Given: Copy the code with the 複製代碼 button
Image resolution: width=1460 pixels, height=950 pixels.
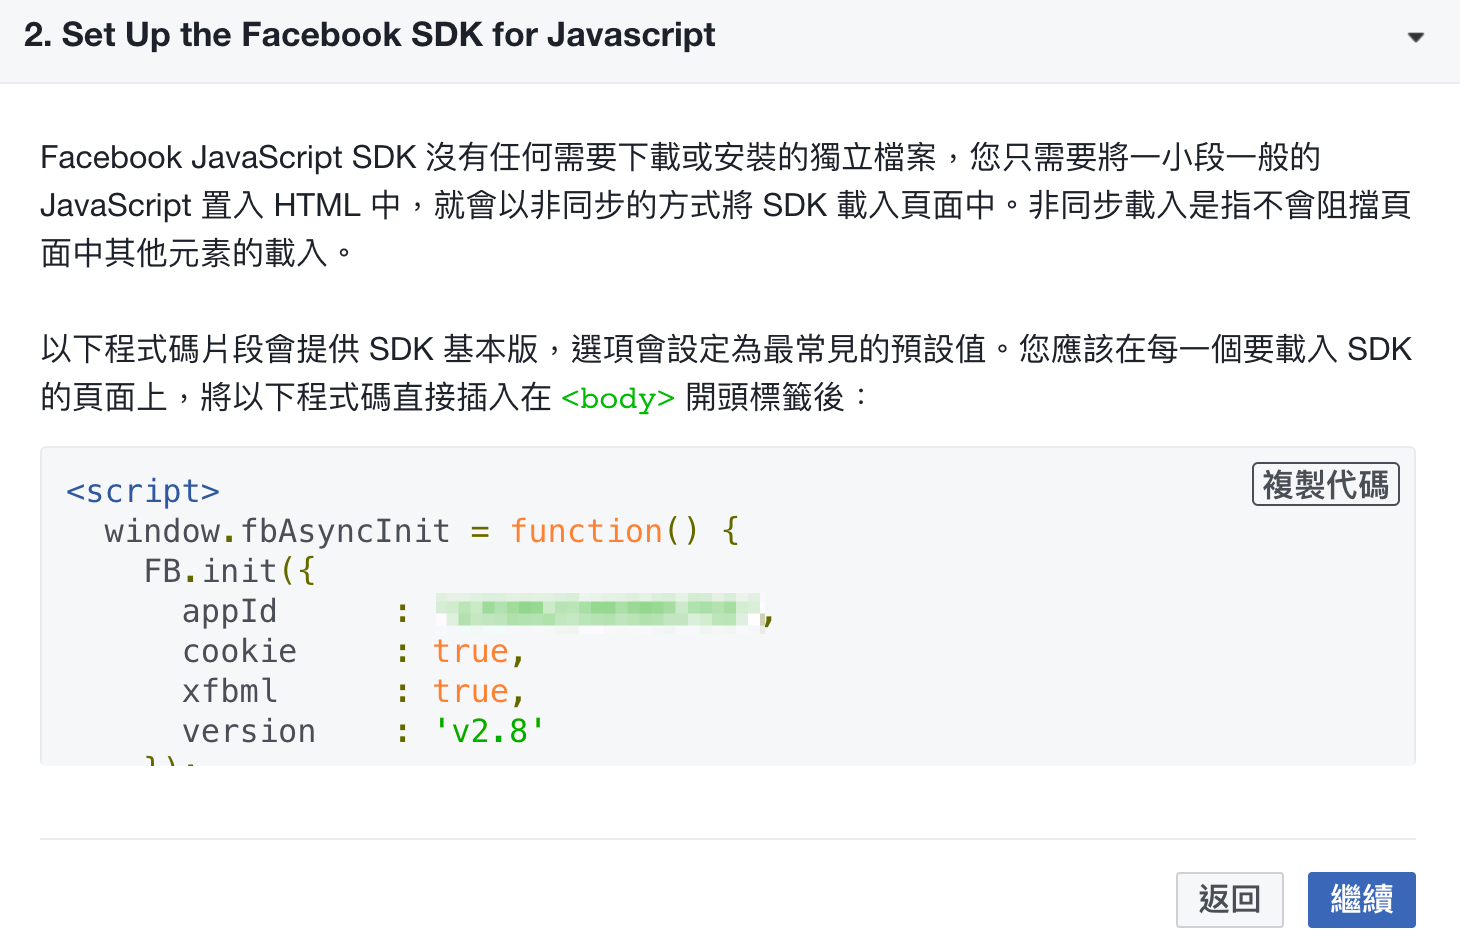Looking at the screenshot, I should (1325, 485).
